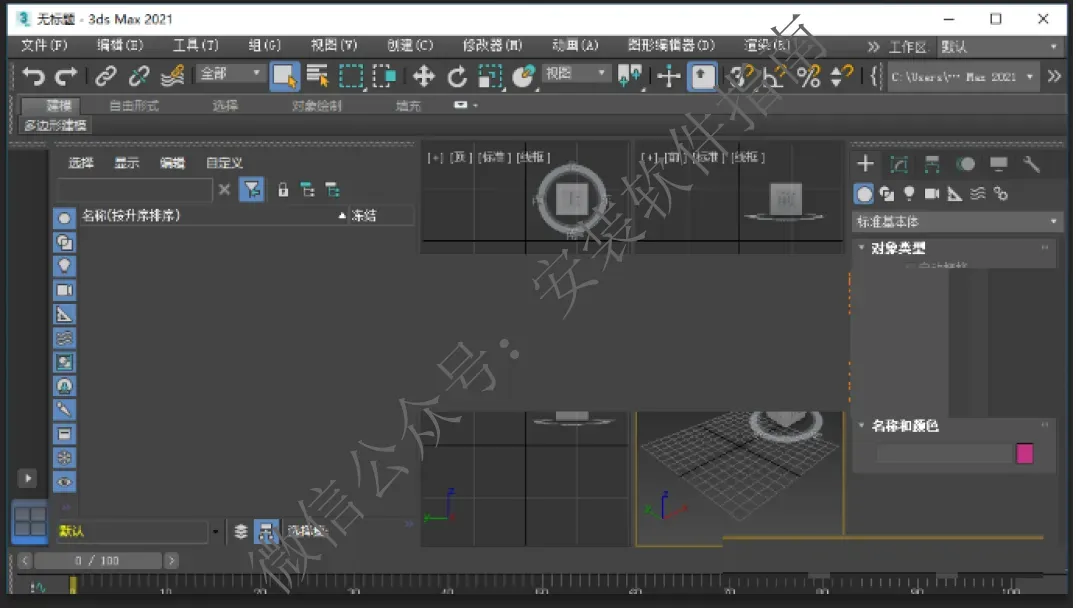Select the Move tool

(424, 76)
